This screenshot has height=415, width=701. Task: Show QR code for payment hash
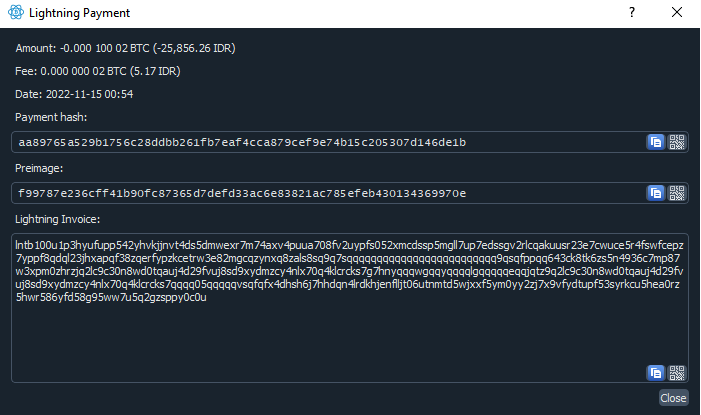pos(677,142)
